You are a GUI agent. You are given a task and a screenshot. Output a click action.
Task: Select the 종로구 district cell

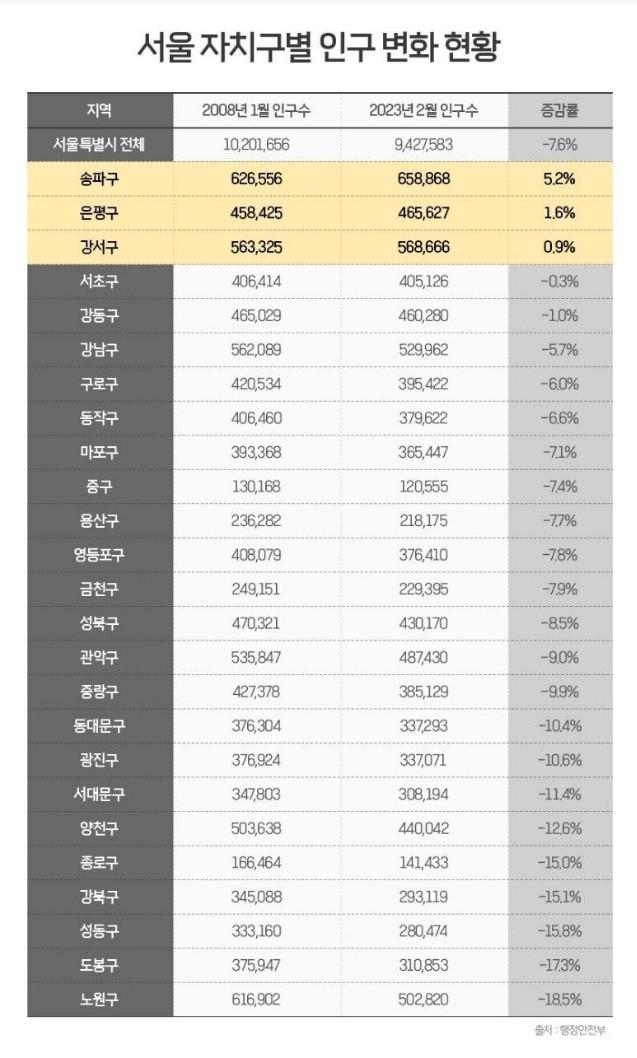pos(100,862)
